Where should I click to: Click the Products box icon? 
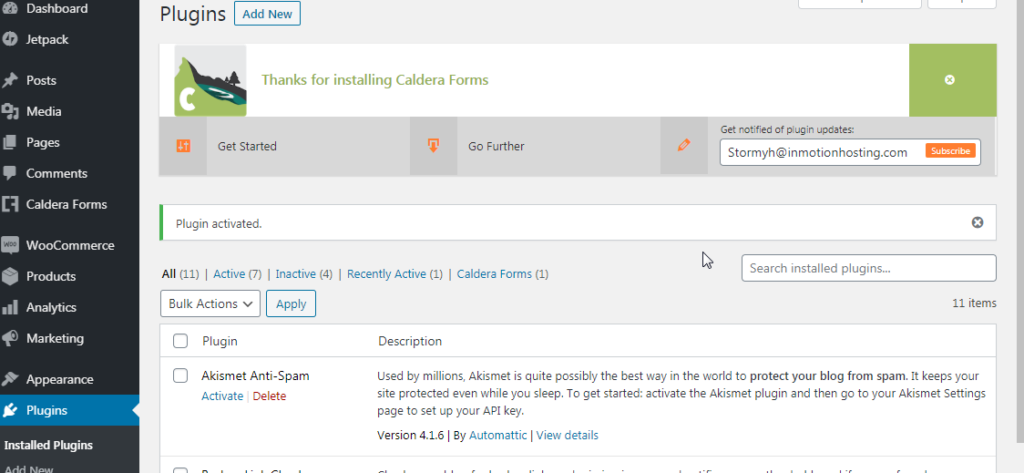click(x=11, y=276)
